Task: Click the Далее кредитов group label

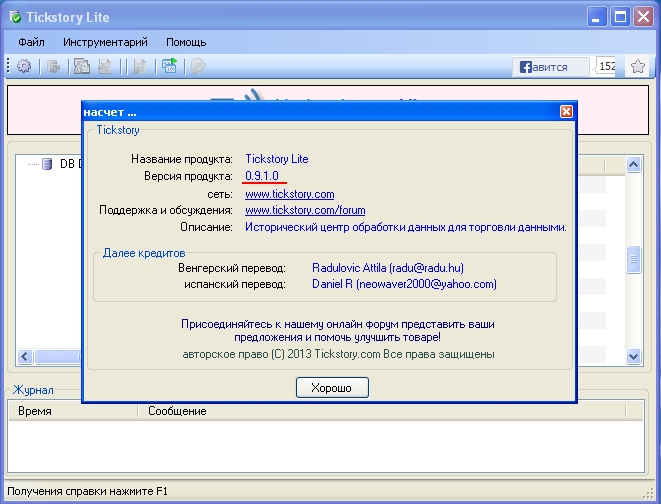Action: point(144,253)
